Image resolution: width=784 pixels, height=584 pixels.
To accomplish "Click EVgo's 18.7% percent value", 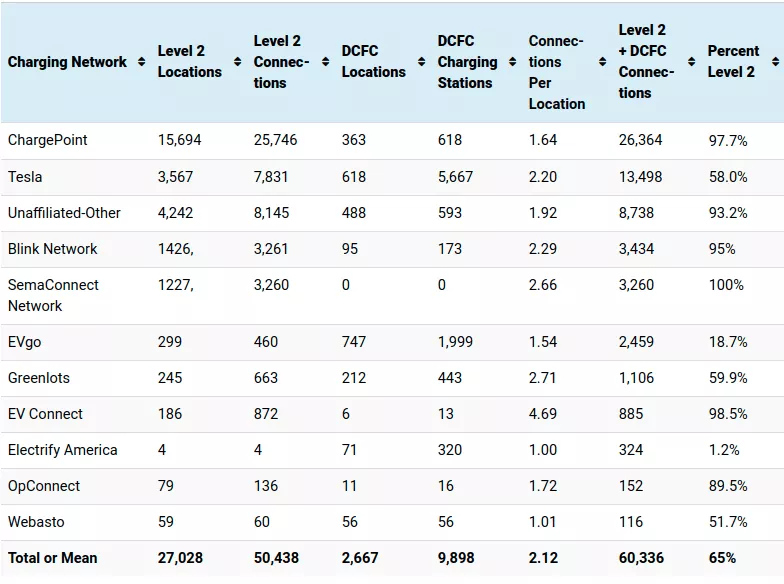I will coord(728,342).
